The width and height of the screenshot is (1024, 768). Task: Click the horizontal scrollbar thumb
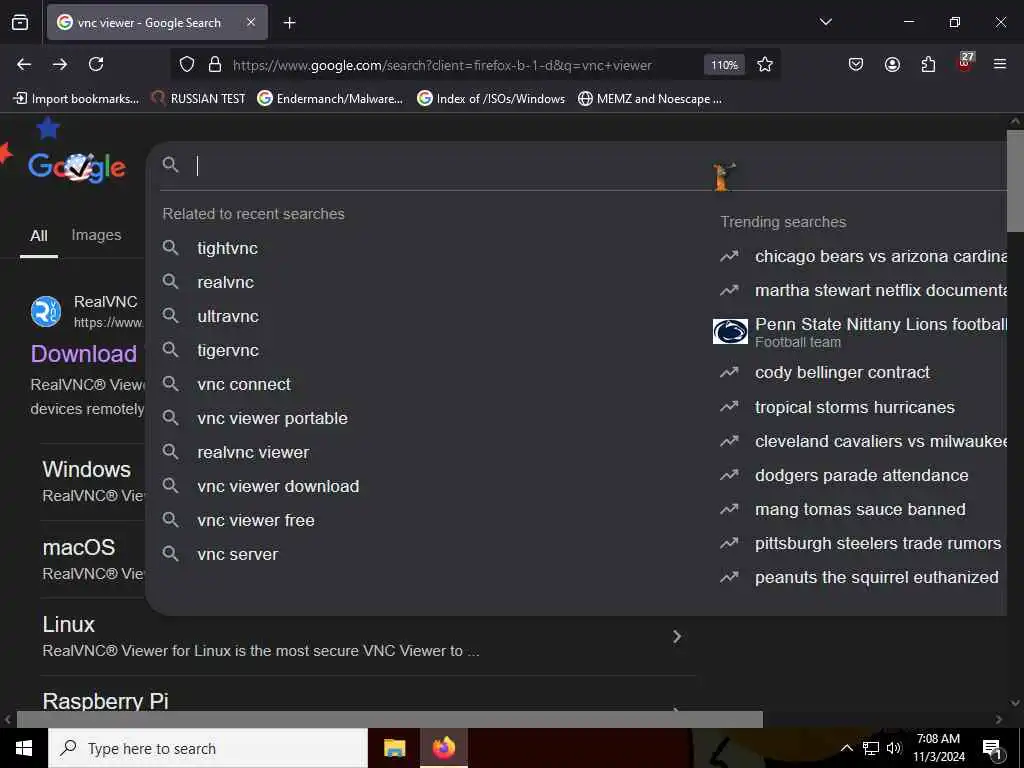click(389, 719)
